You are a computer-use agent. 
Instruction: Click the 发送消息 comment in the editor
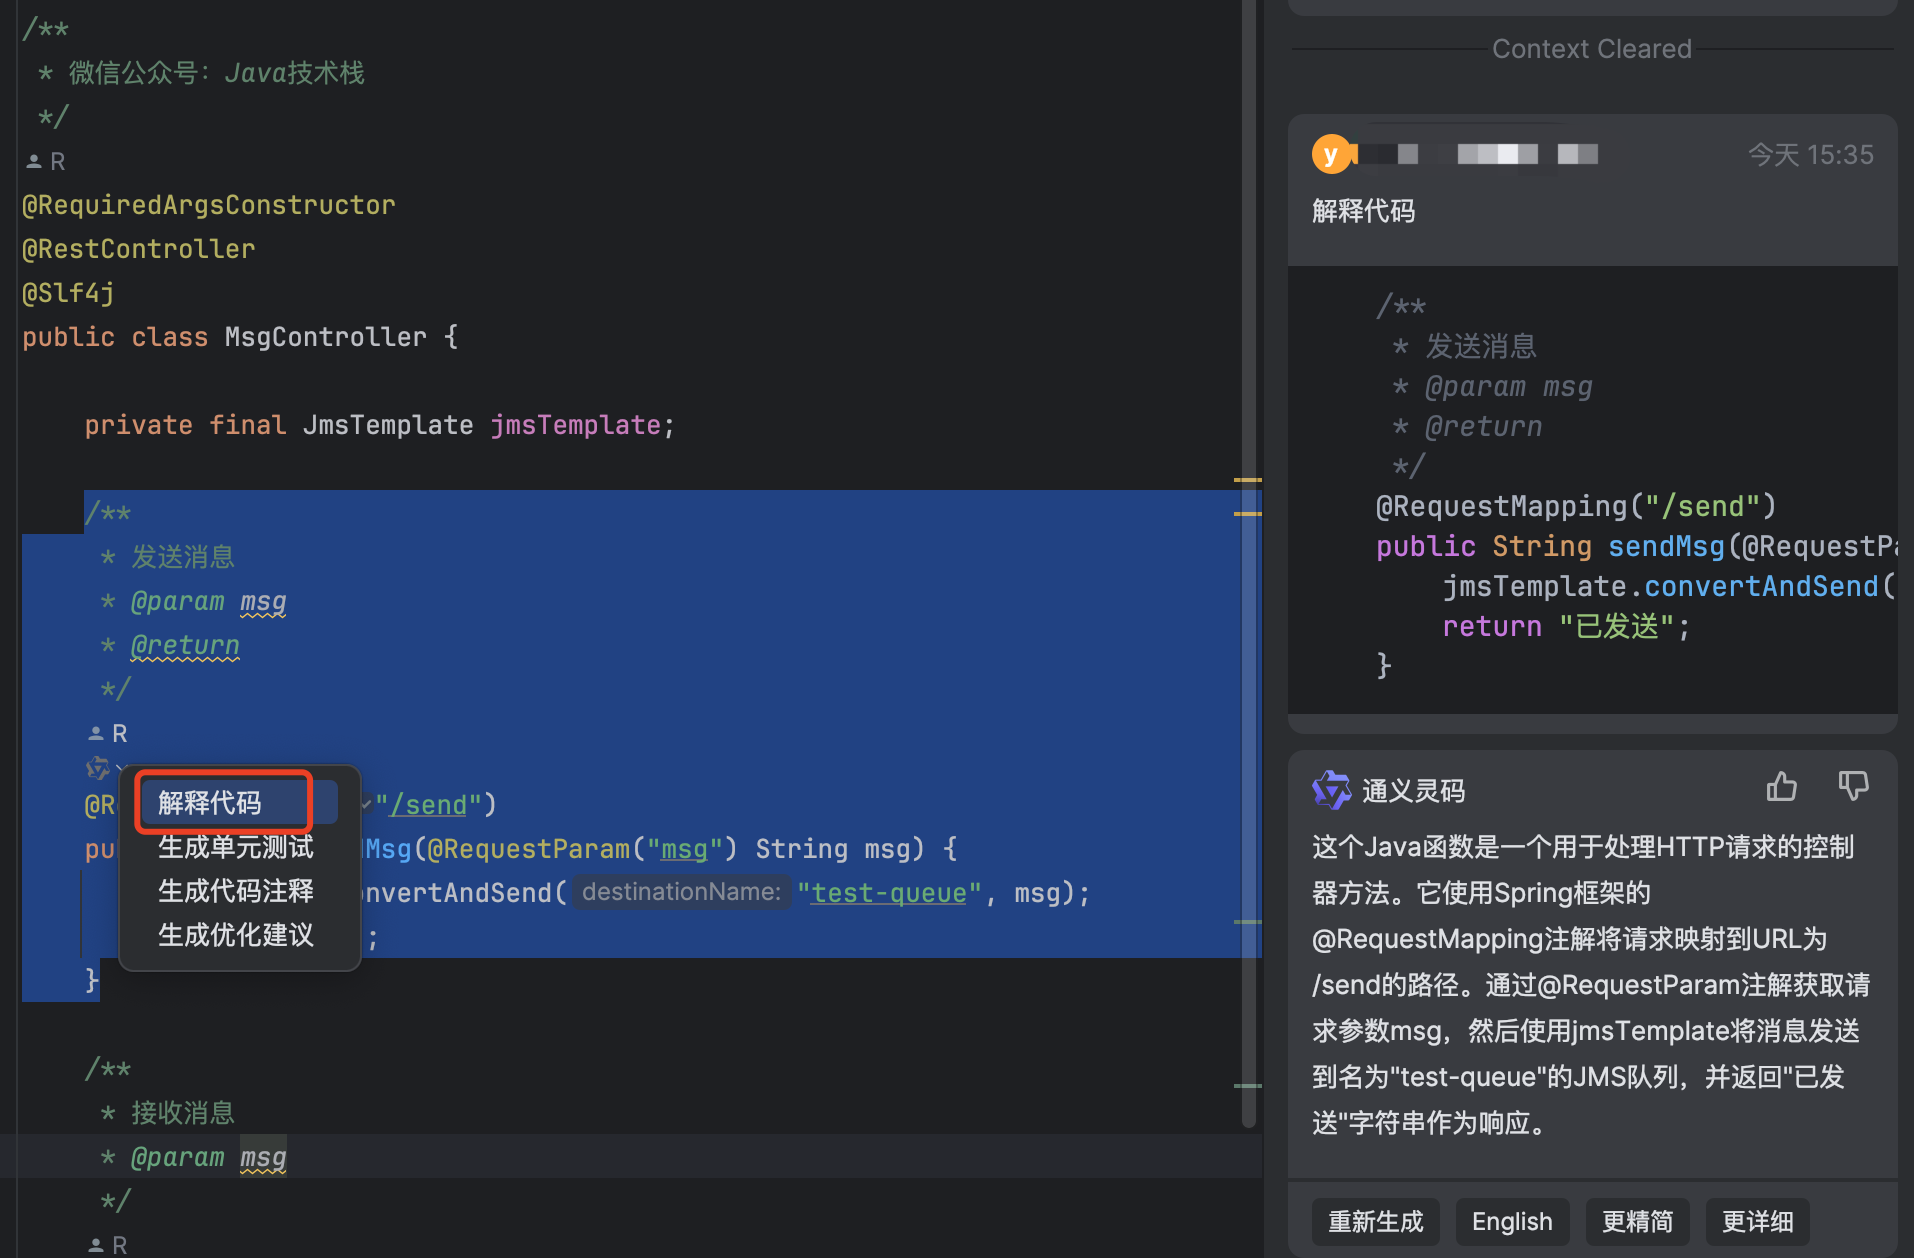[183, 557]
